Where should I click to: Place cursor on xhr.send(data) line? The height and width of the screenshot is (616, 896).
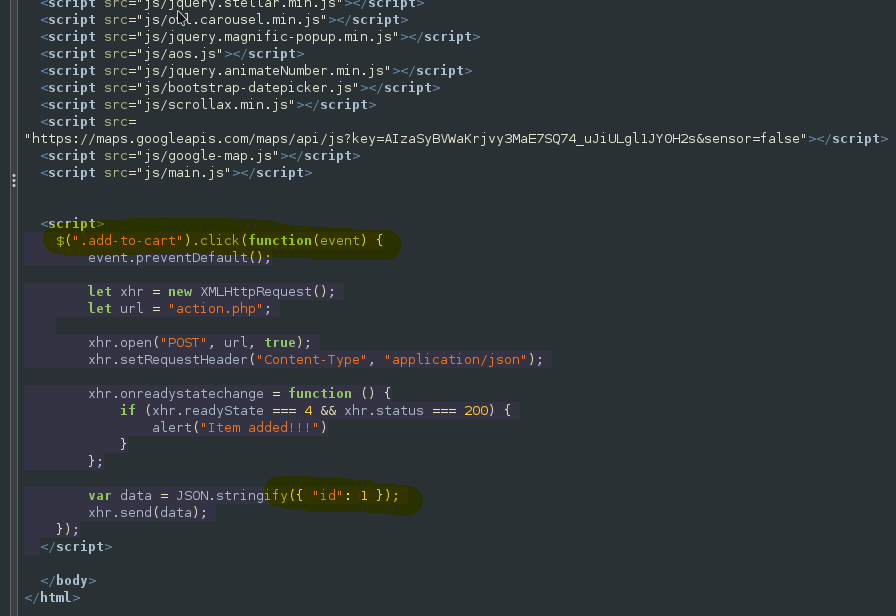(x=147, y=513)
